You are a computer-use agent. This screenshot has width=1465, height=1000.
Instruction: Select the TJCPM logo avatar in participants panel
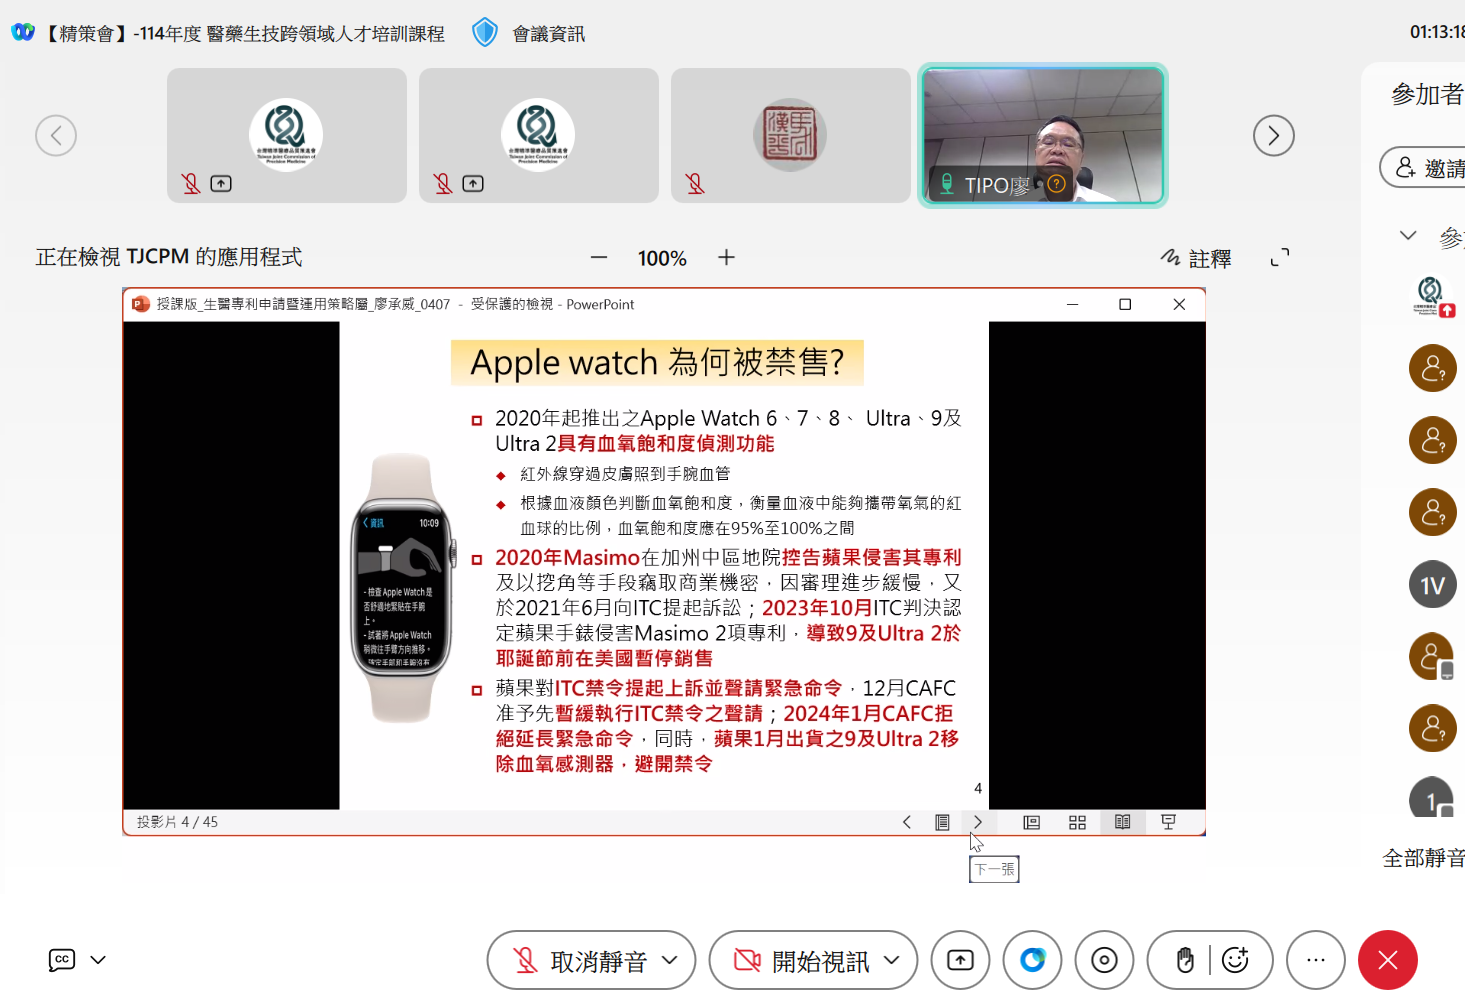(1431, 295)
